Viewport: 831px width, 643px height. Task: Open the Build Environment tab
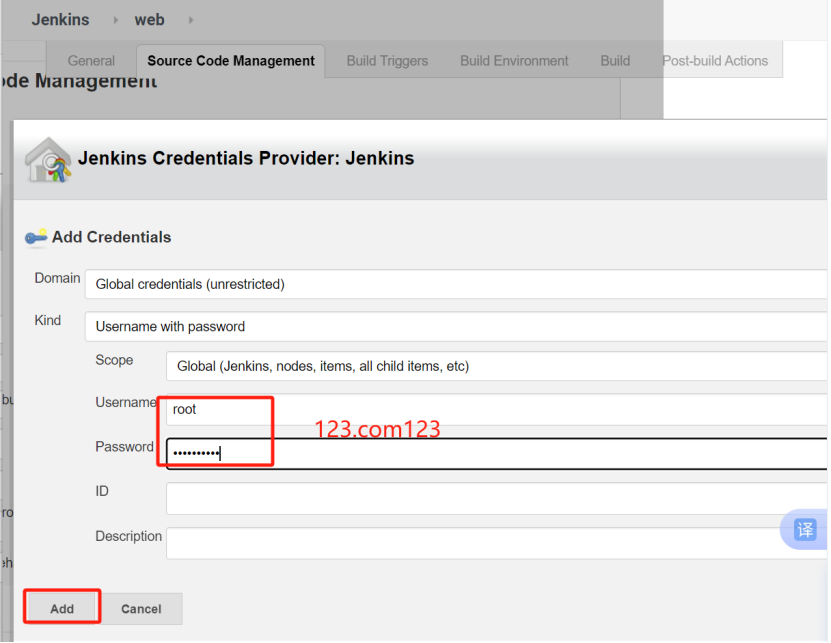click(x=514, y=61)
